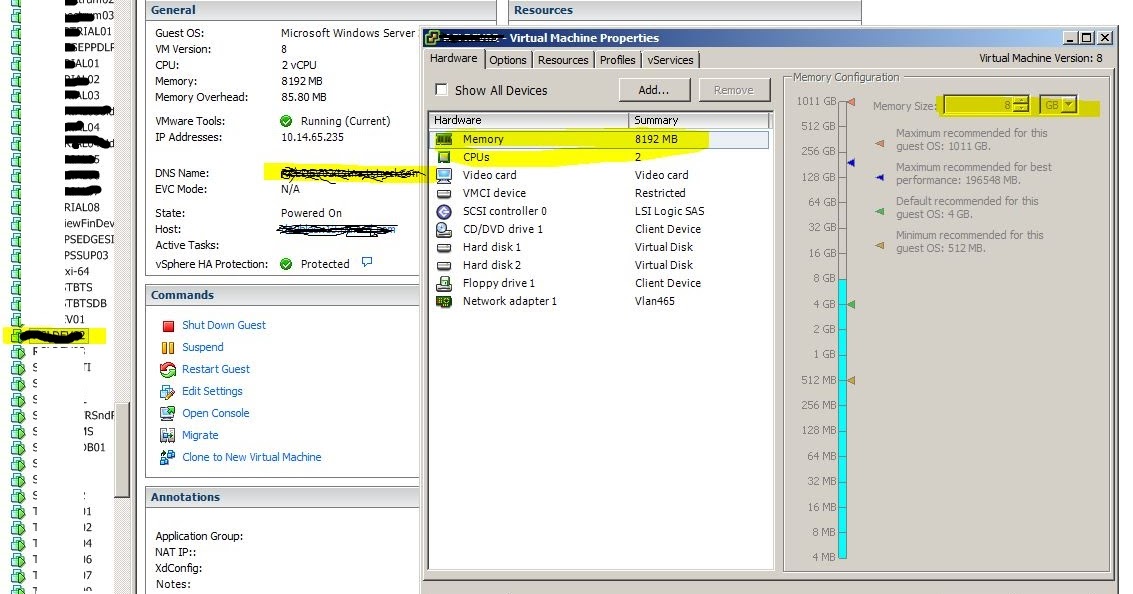
Task: Click the Memory Size spinner arrows
Action: pos(1021,105)
